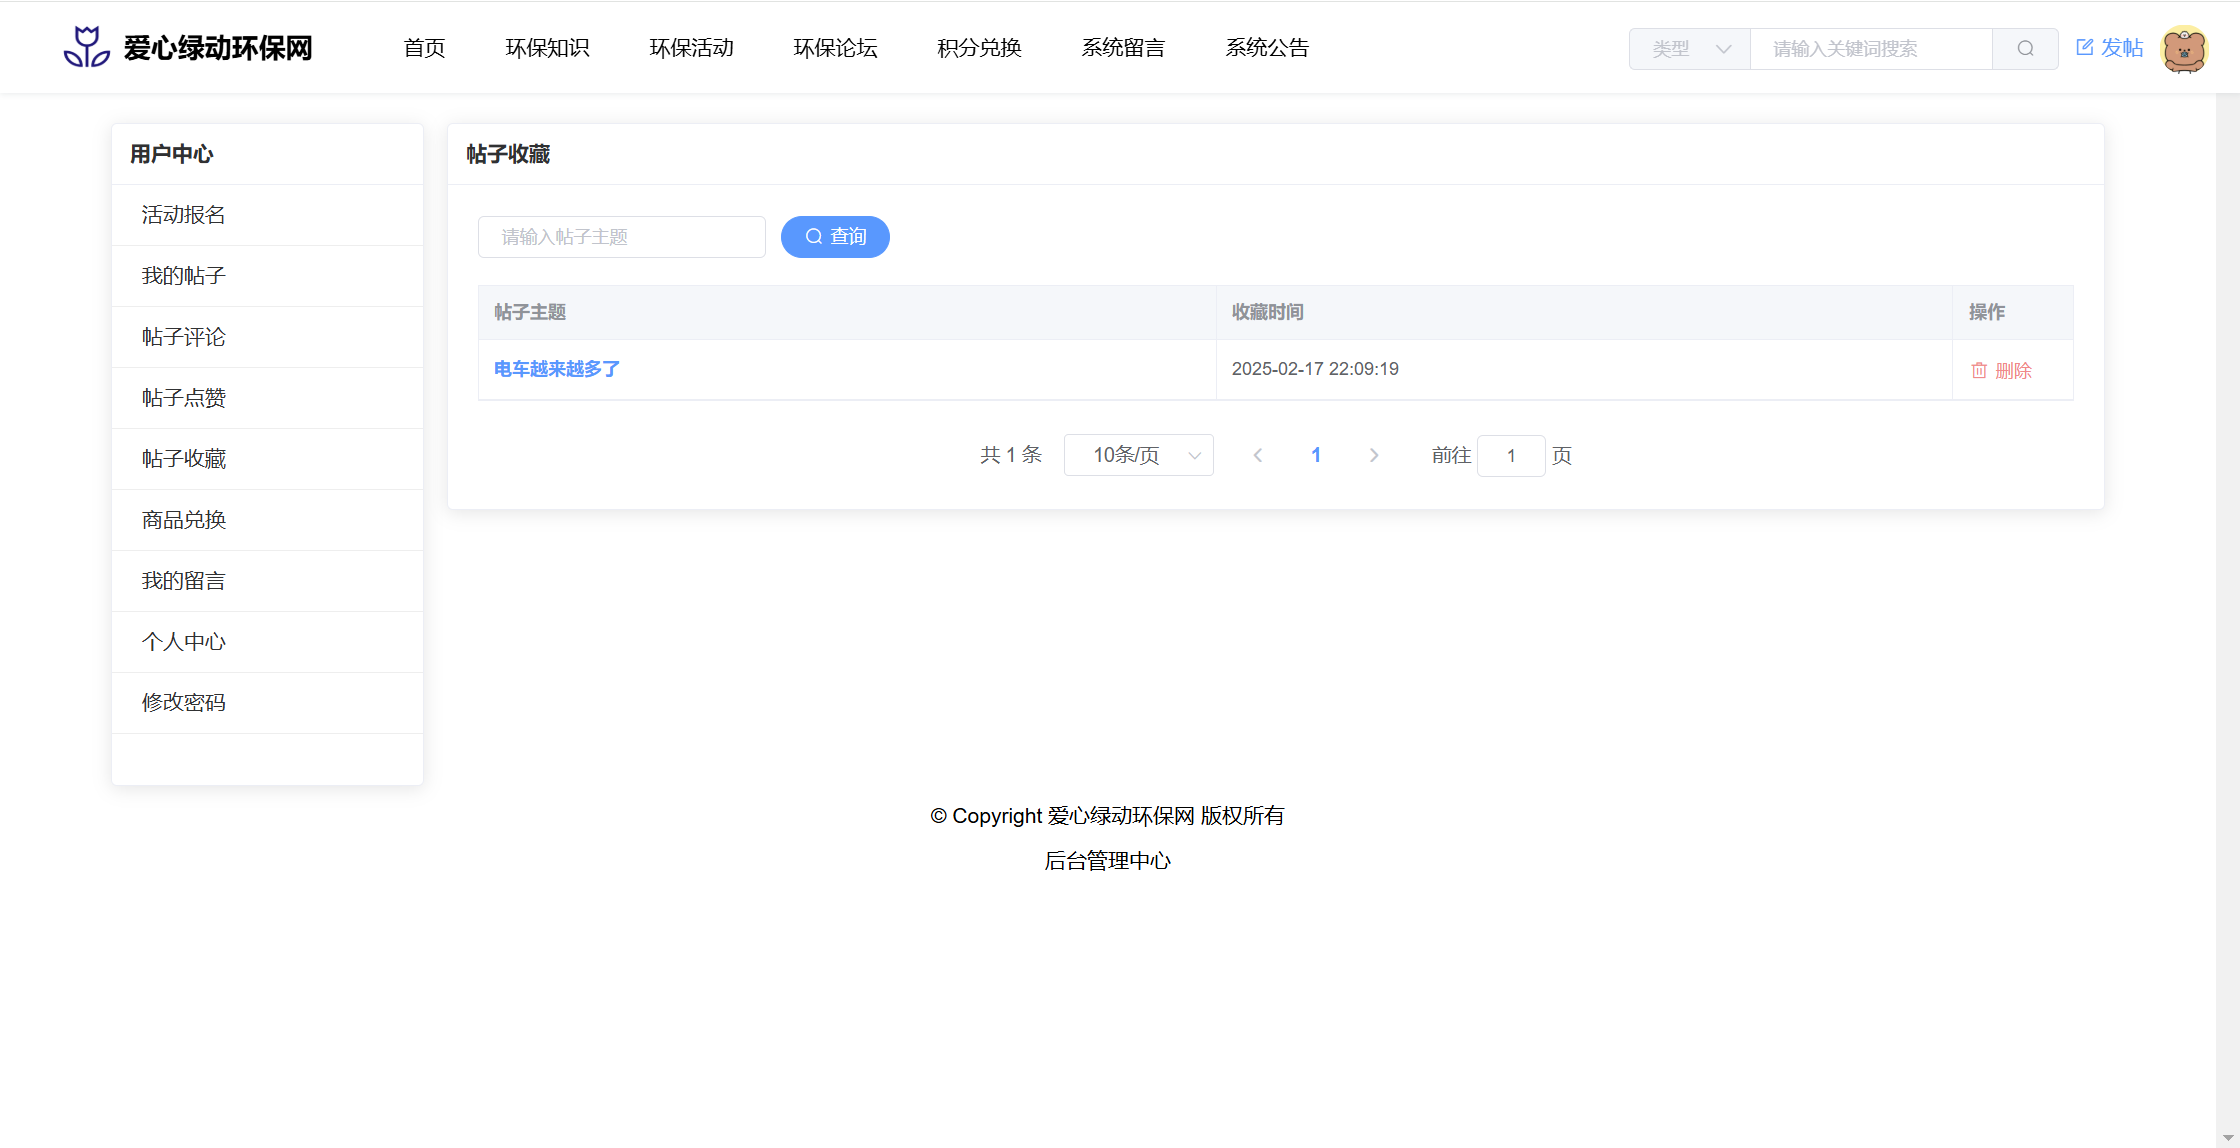This screenshot has width=2240, height=1148.
Task: Select 修改密码 from the sidebar
Action: click(184, 703)
